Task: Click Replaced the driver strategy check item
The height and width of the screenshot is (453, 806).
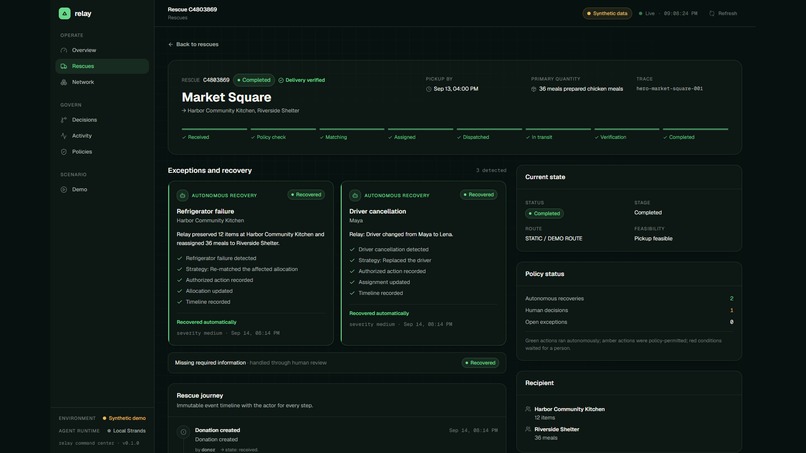Action: (390, 260)
